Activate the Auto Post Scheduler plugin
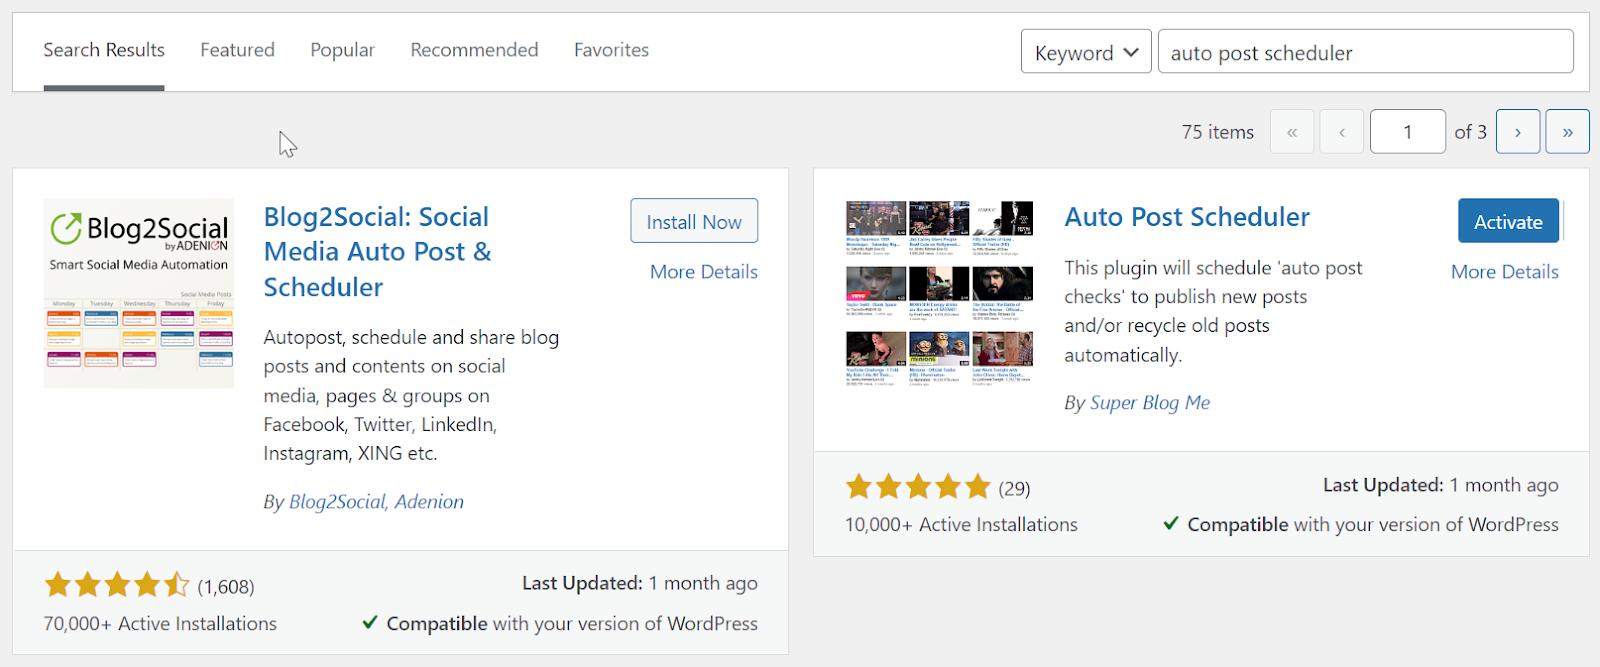Image resolution: width=1600 pixels, height=667 pixels. click(1508, 221)
